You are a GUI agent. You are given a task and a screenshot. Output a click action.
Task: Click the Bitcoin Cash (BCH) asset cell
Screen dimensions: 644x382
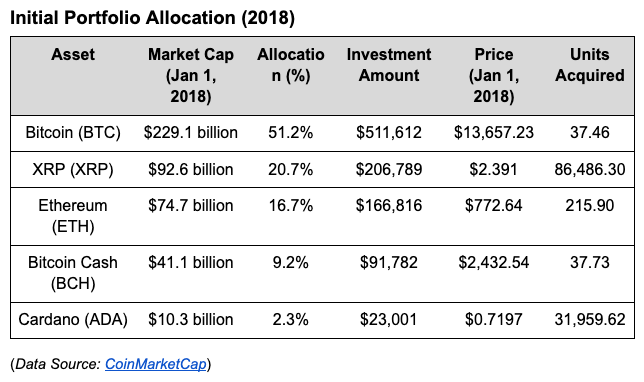click(x=73, y=273)
